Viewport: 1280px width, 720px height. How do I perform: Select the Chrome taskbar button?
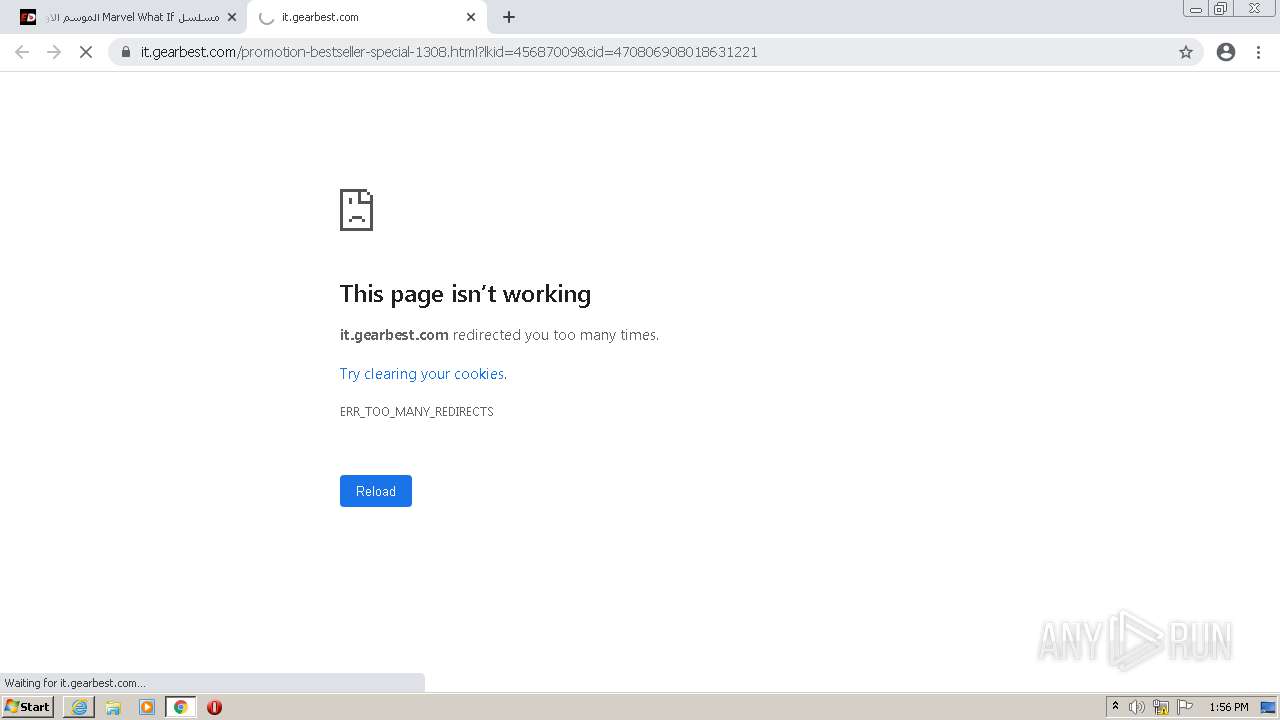click(x=180, y=707)
